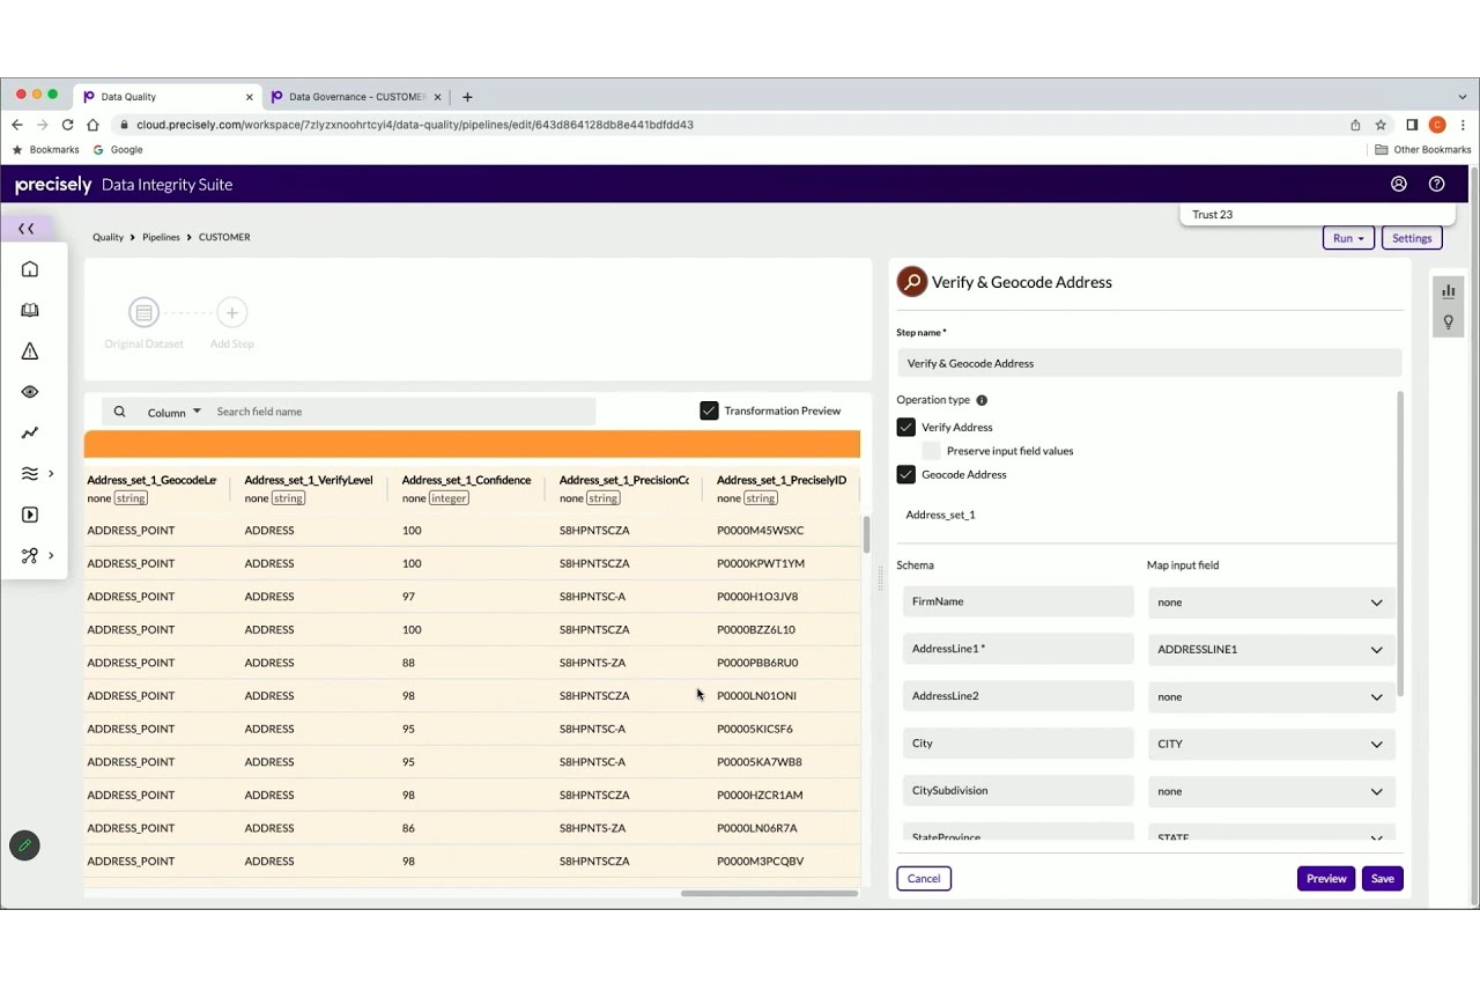Open the Home icon in the sidebar
Viewport: 1480px width, 987px height.
30,269
